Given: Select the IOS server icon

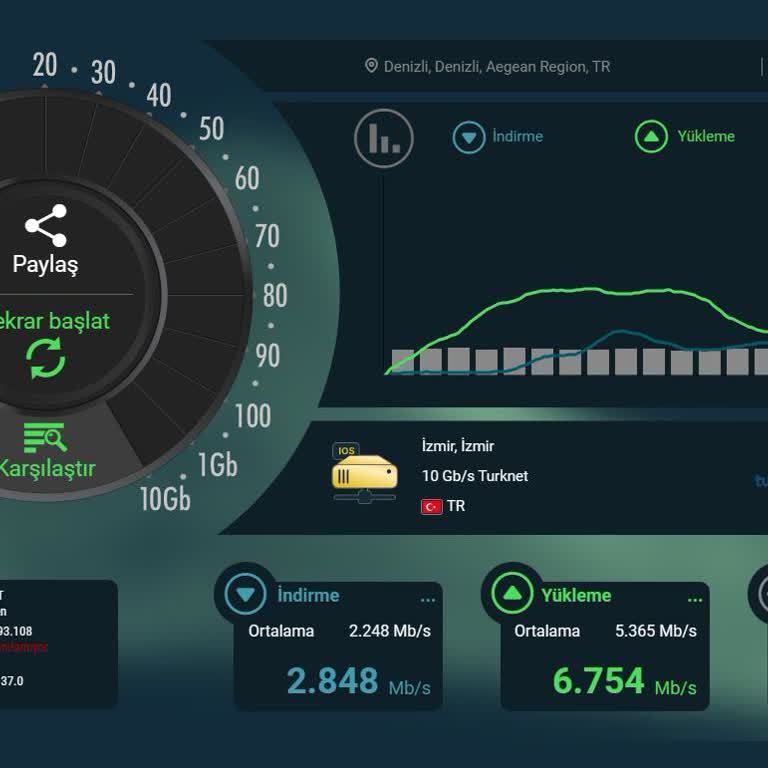Looking at the screenshot, I should pos(364,472).
